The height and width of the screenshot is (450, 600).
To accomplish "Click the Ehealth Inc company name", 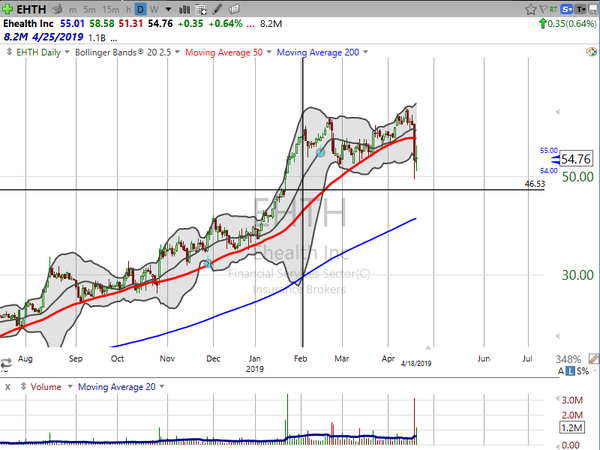I will (x=28, y=24).
